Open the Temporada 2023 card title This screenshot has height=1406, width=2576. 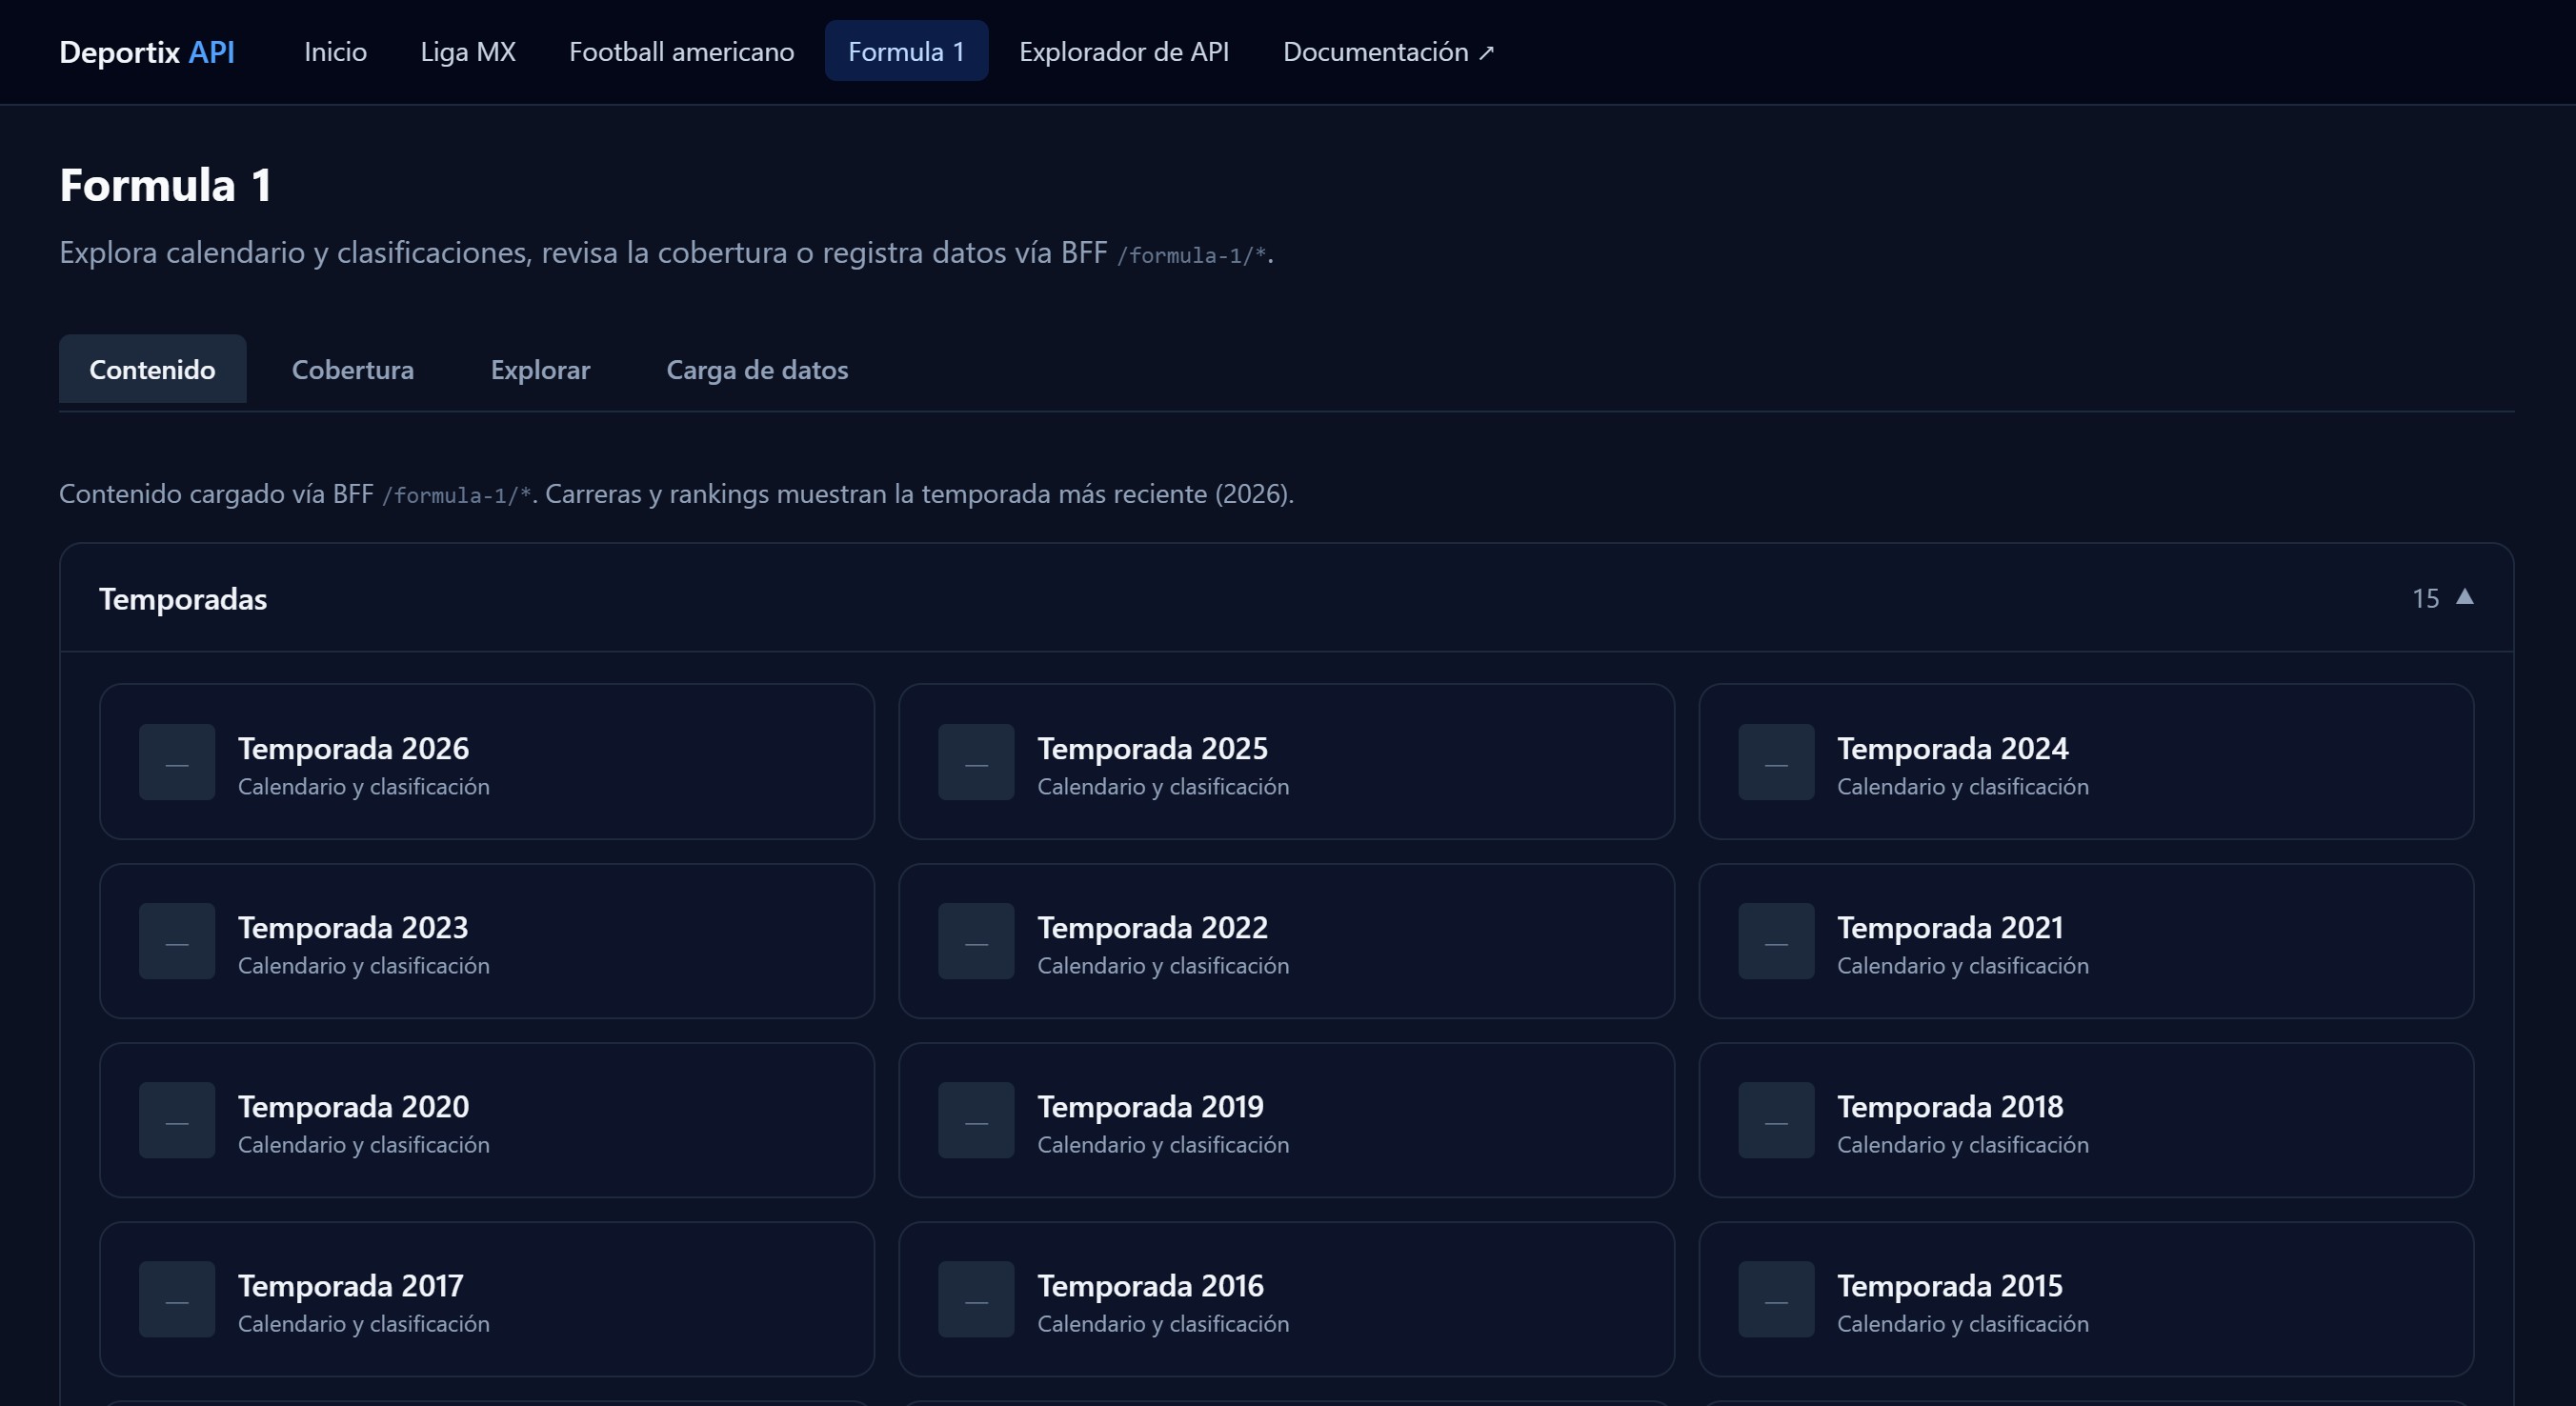[353, 927]
